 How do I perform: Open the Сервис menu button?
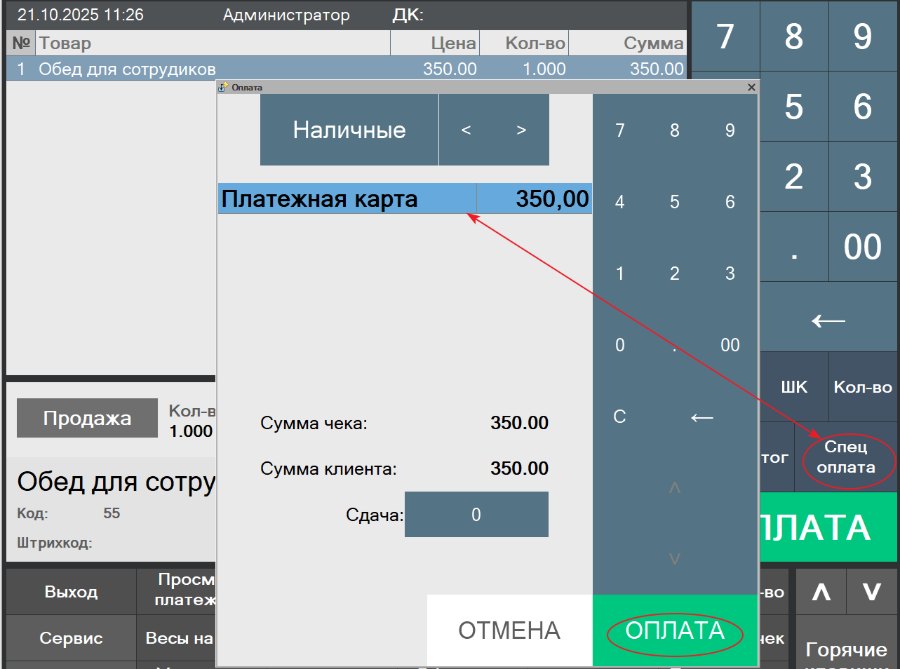tap(71, 638)
